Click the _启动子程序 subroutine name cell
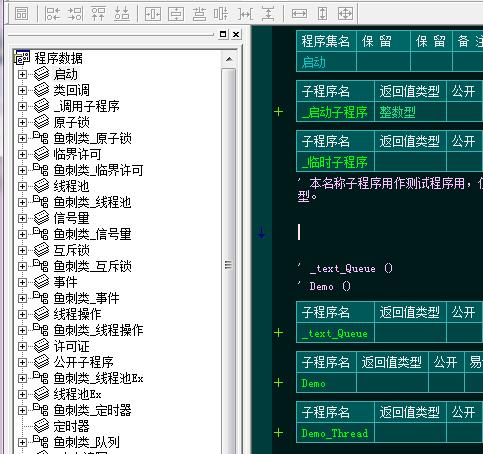 pyautogui.click(x=335, y=112)
